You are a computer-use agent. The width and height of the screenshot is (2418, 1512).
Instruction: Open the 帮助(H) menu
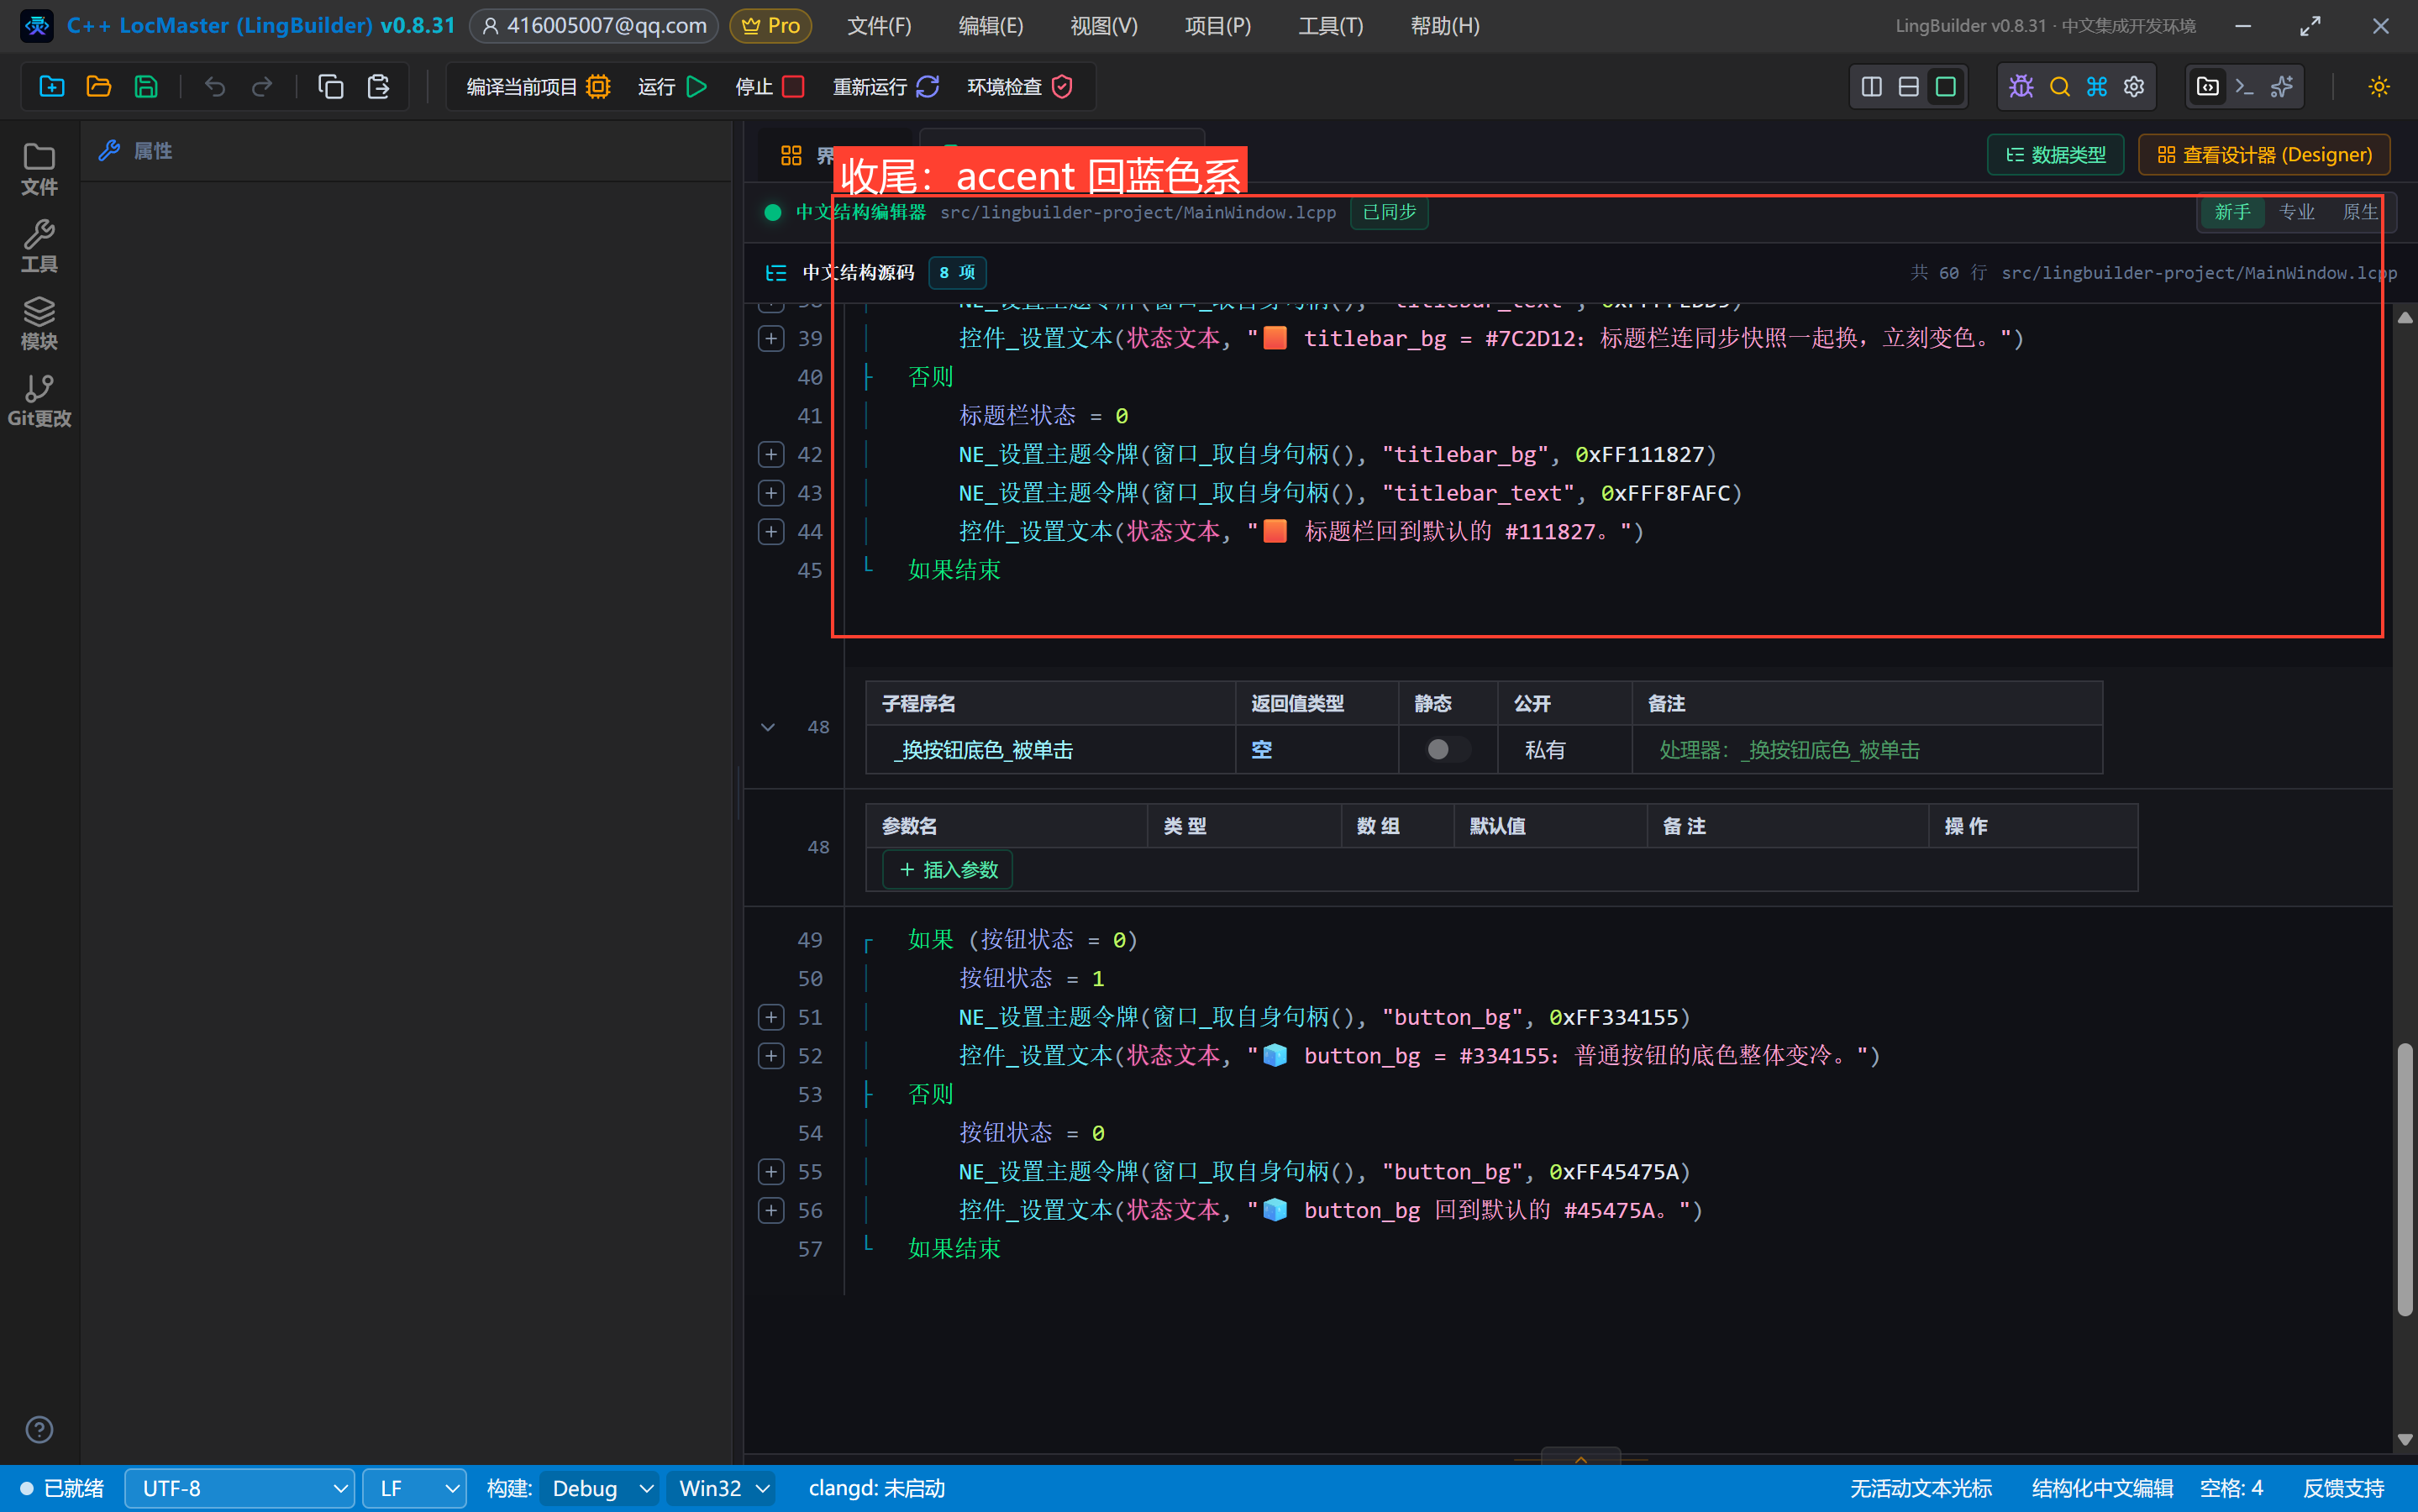point(1444,26)
